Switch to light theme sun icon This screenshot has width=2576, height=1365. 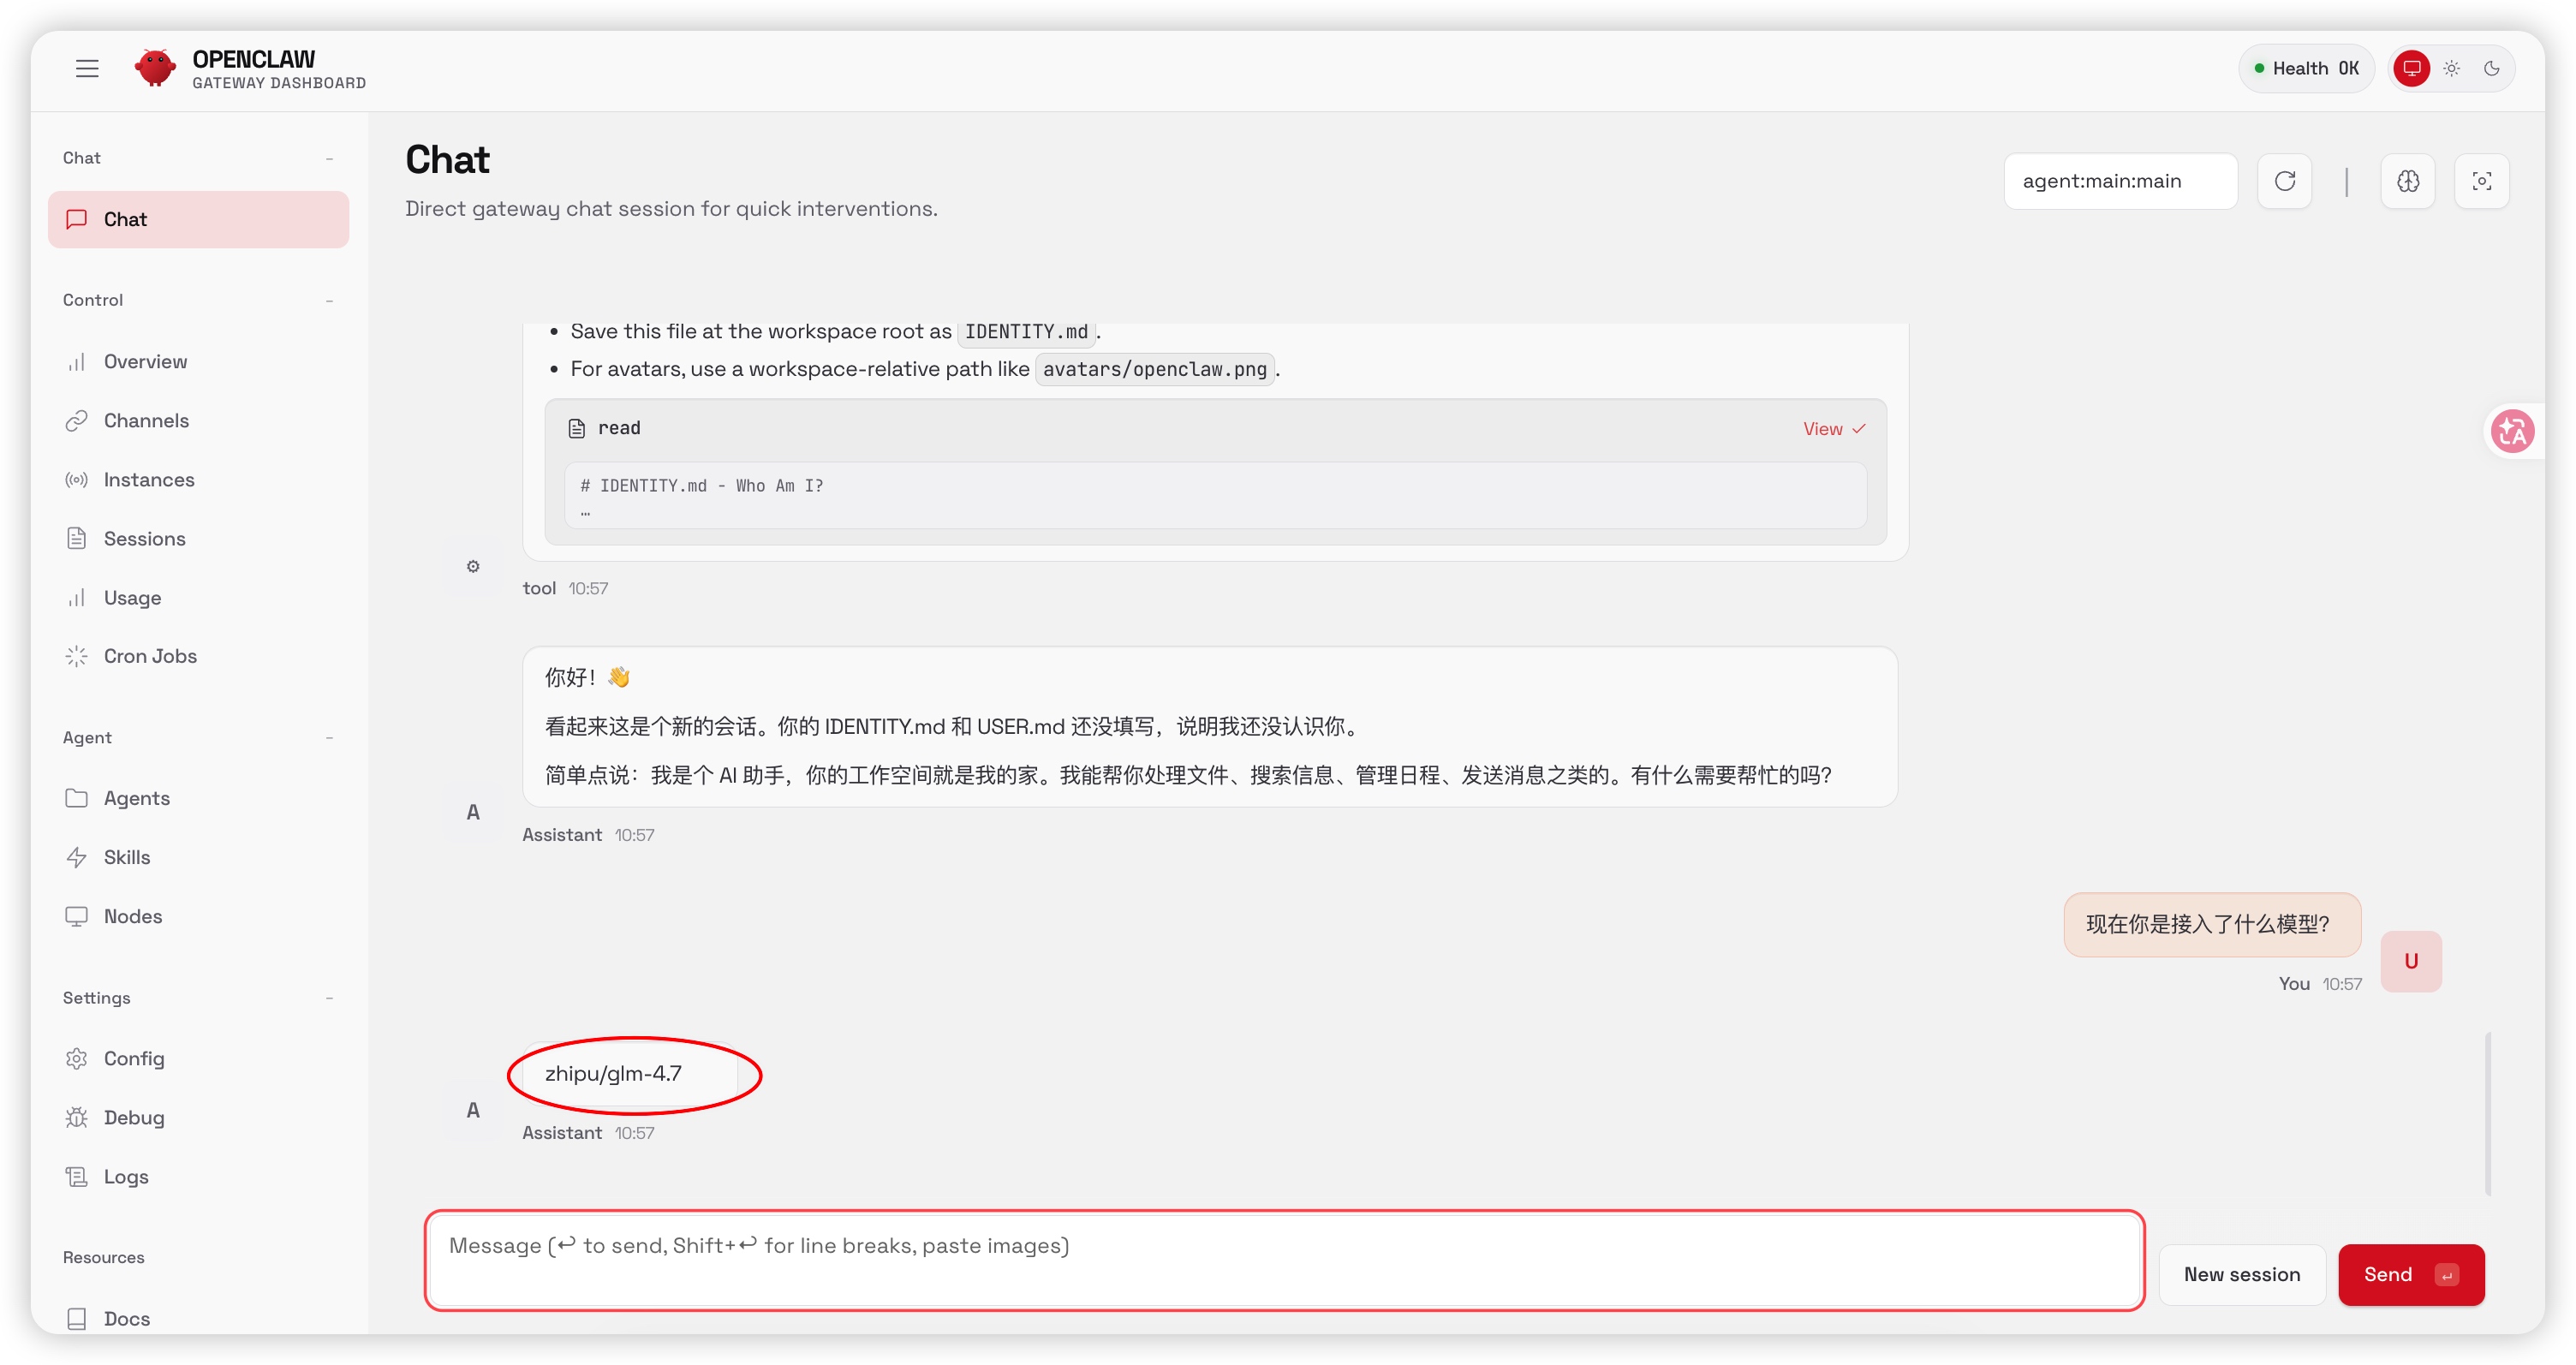(x=2451, y=68)
